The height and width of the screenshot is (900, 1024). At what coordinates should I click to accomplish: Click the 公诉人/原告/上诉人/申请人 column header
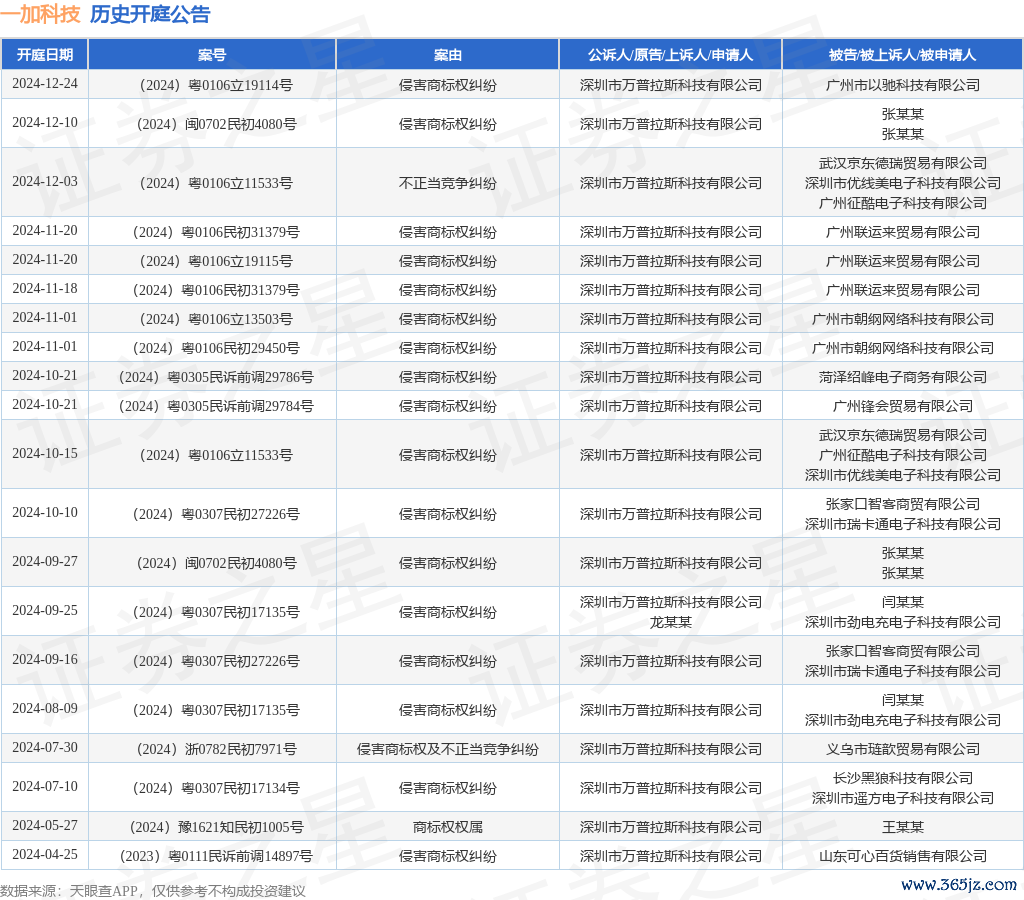pos(671,55)
